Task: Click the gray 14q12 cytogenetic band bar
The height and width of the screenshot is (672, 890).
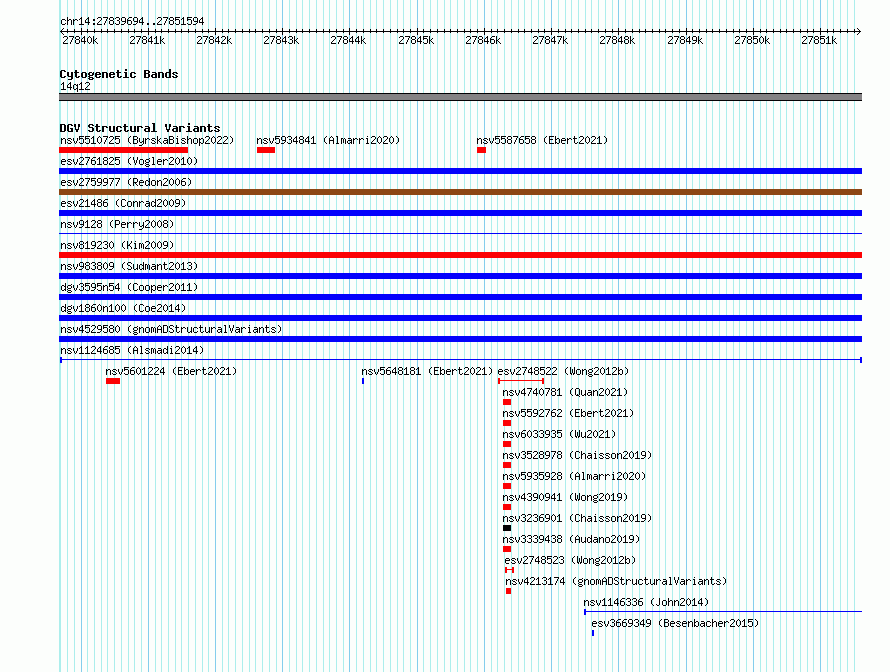Action: (460, 97)
